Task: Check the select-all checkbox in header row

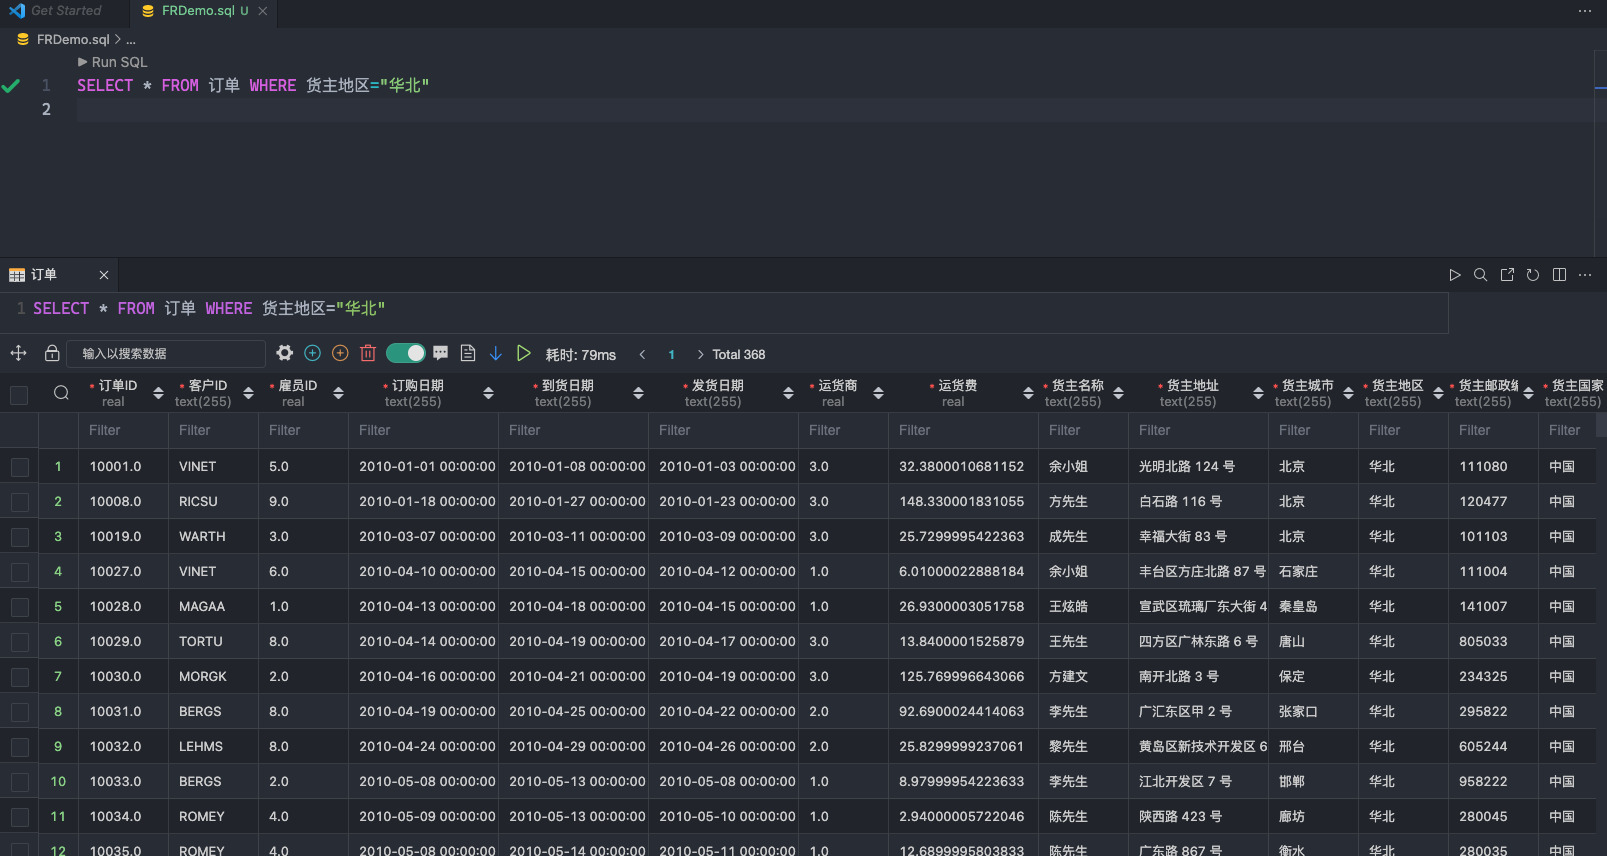Action: 19,394
